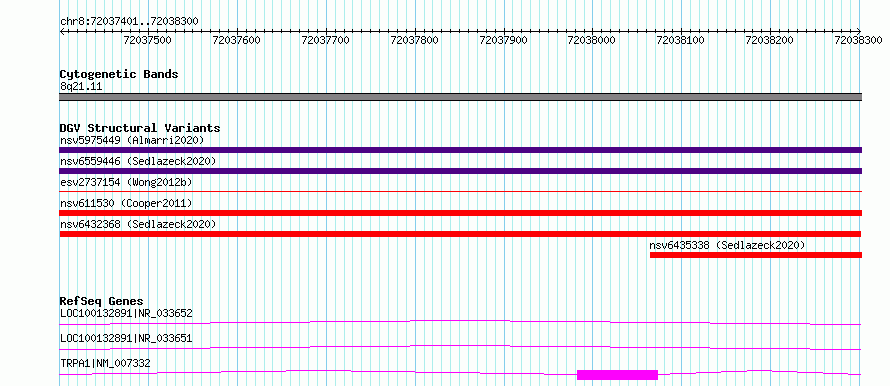This screenshot has width=890, height=386.
Task: Click the red bar for nsv611530
Action: point(460,213)
